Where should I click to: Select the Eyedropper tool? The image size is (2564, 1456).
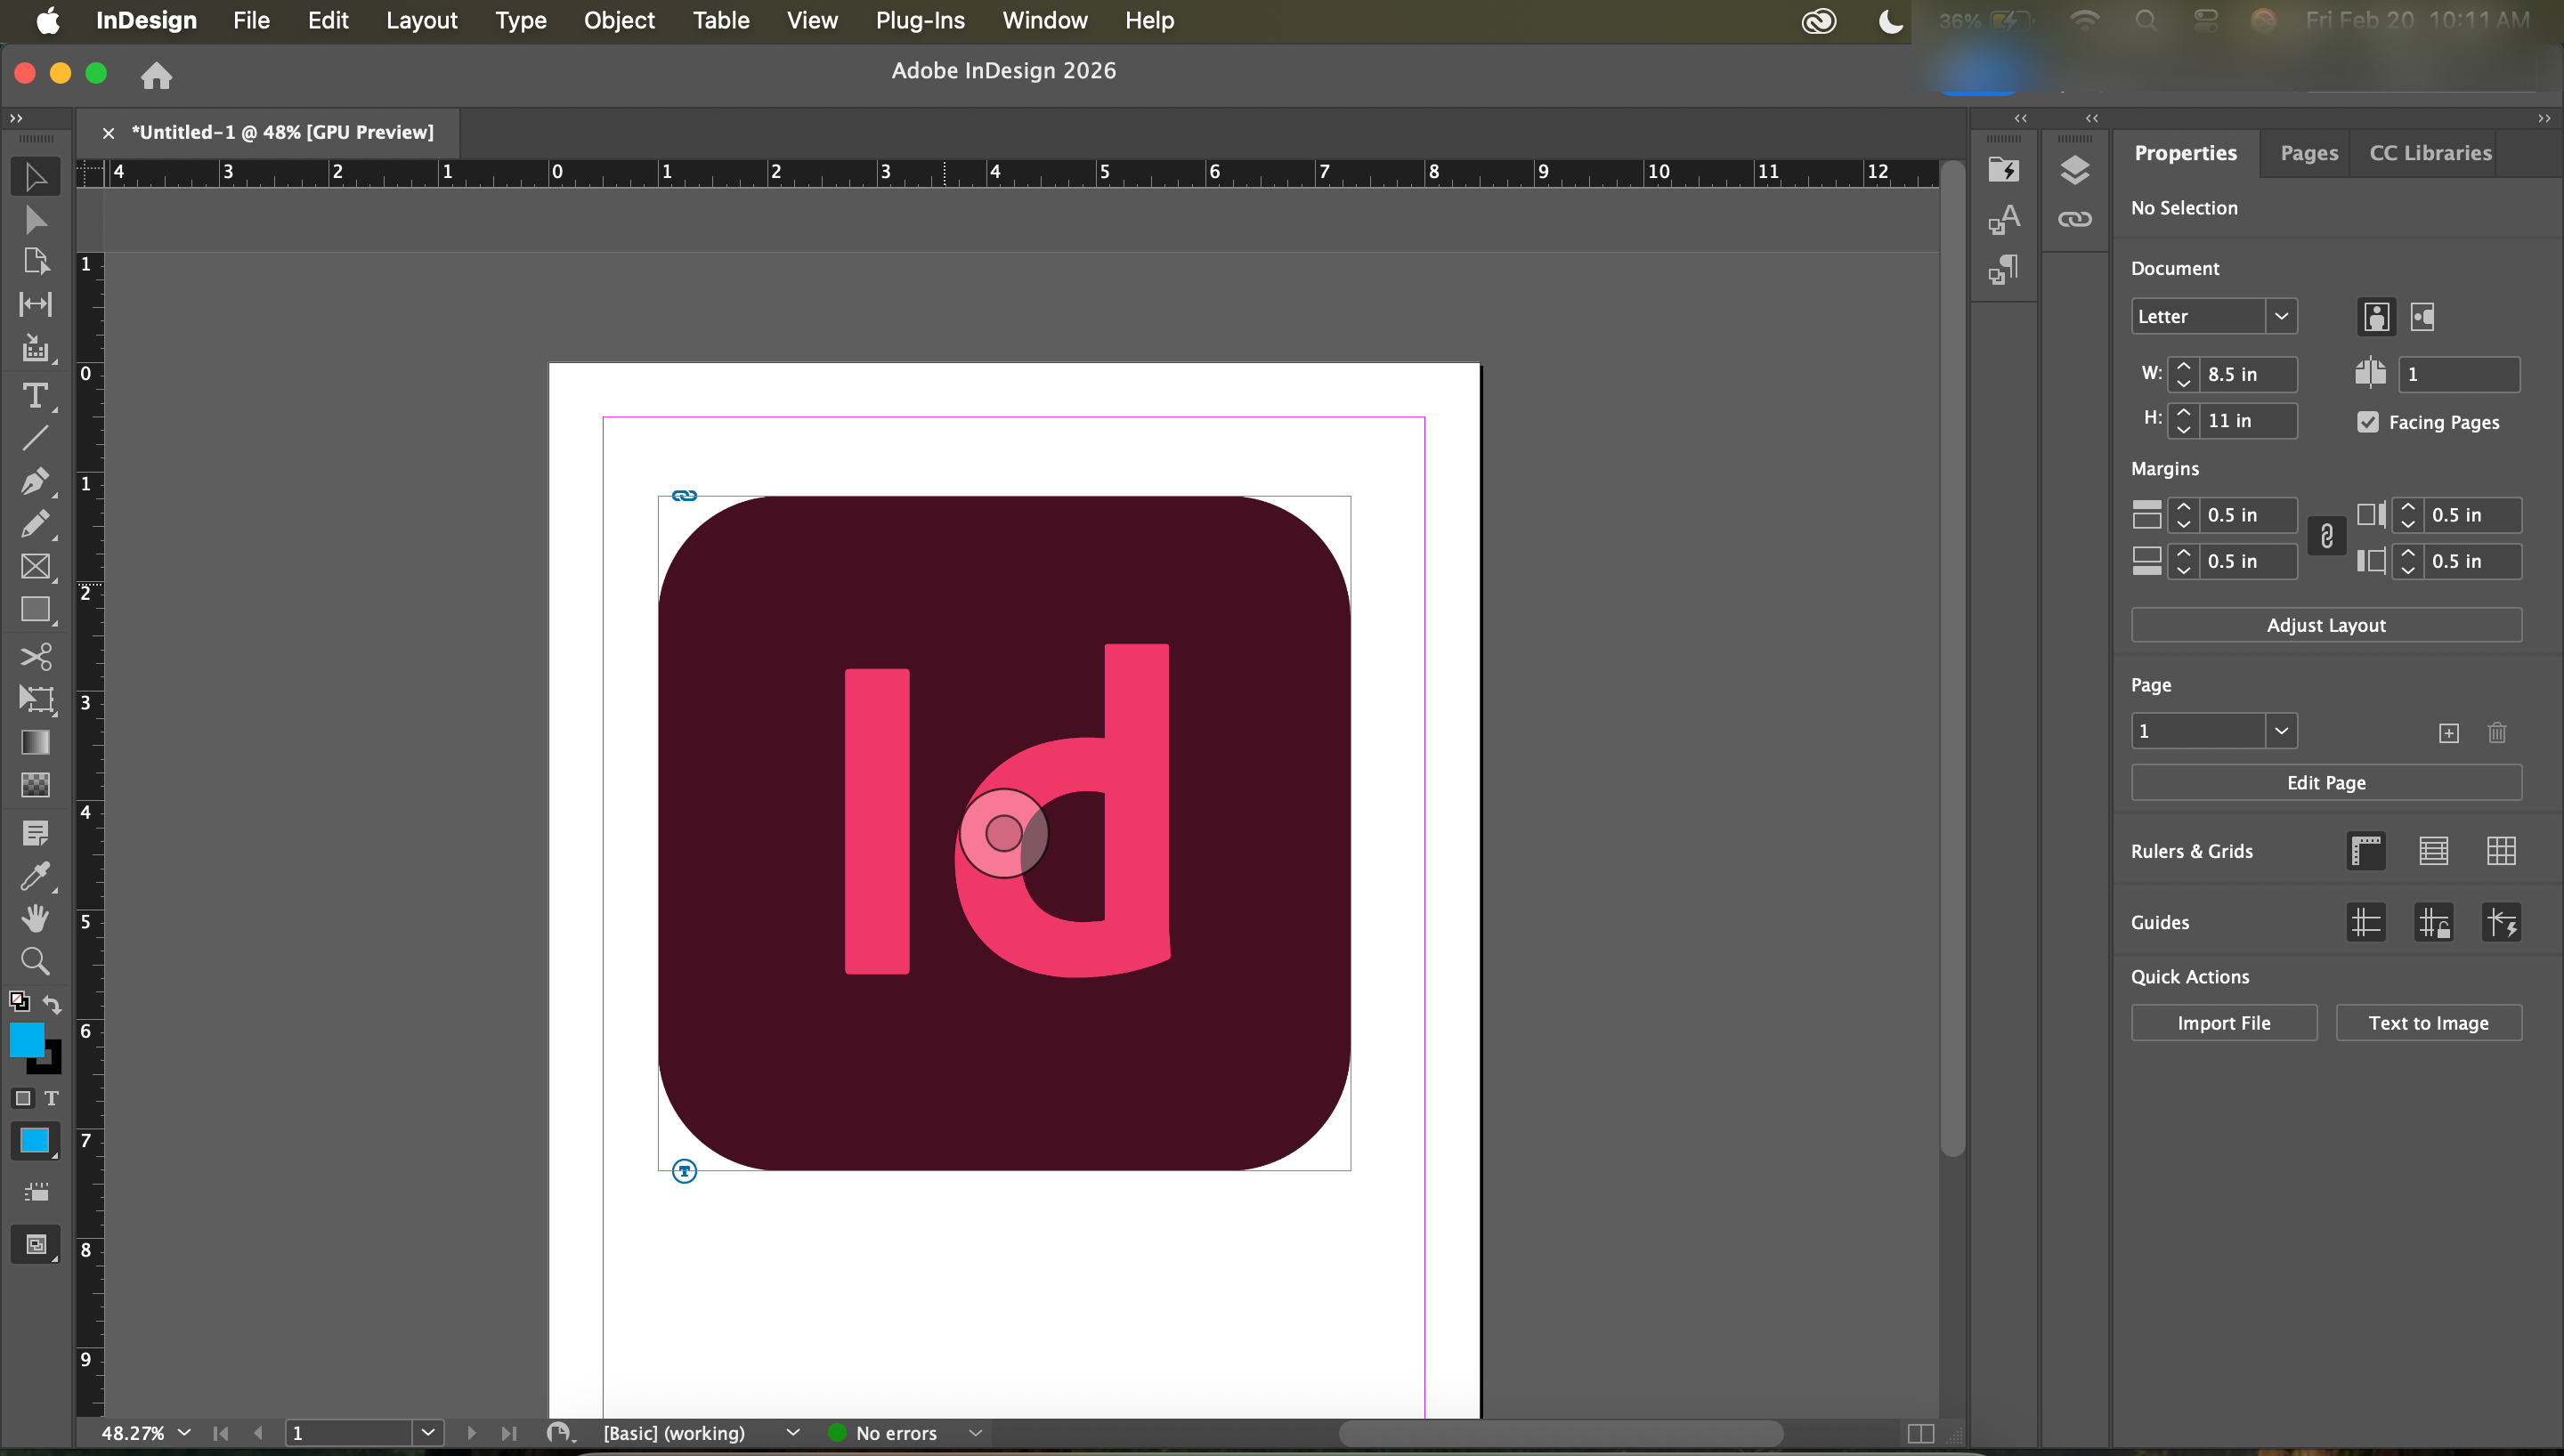click(x=35, y=876)
